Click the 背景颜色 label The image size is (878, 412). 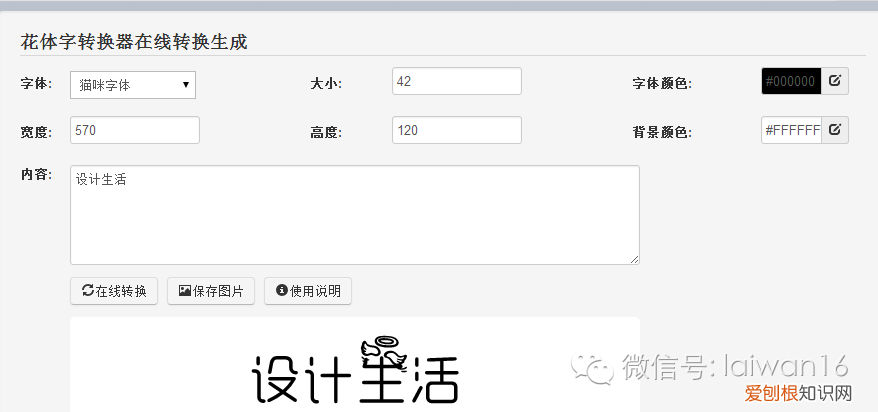662,133
